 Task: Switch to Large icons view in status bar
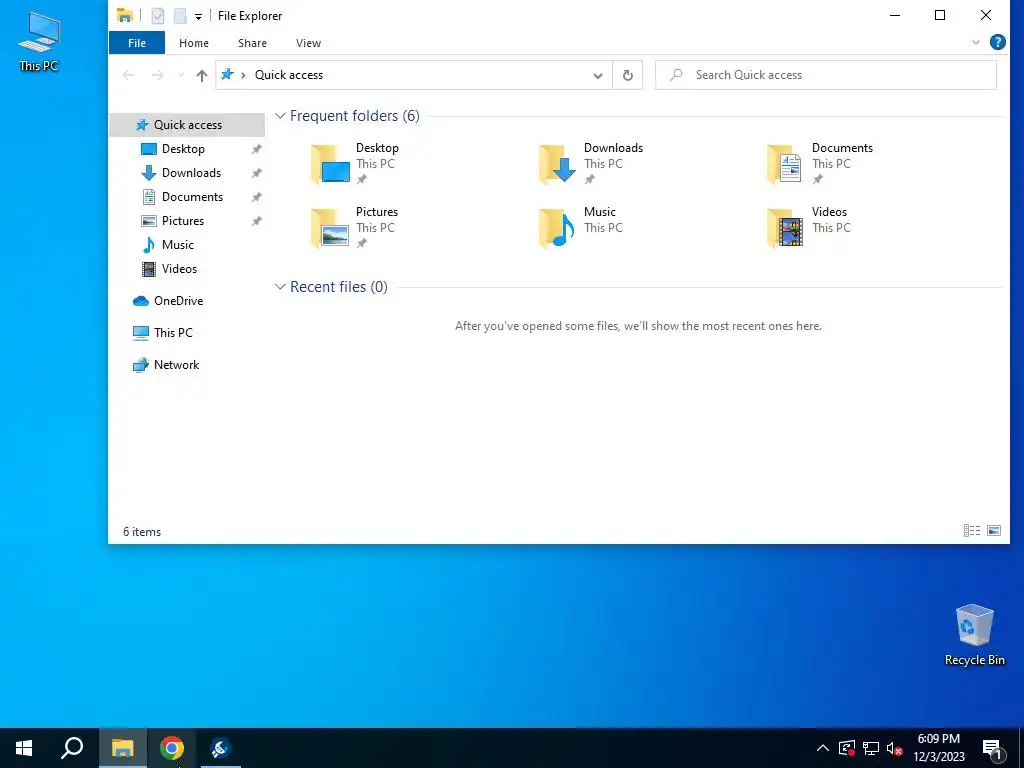(x=994, y=531)
